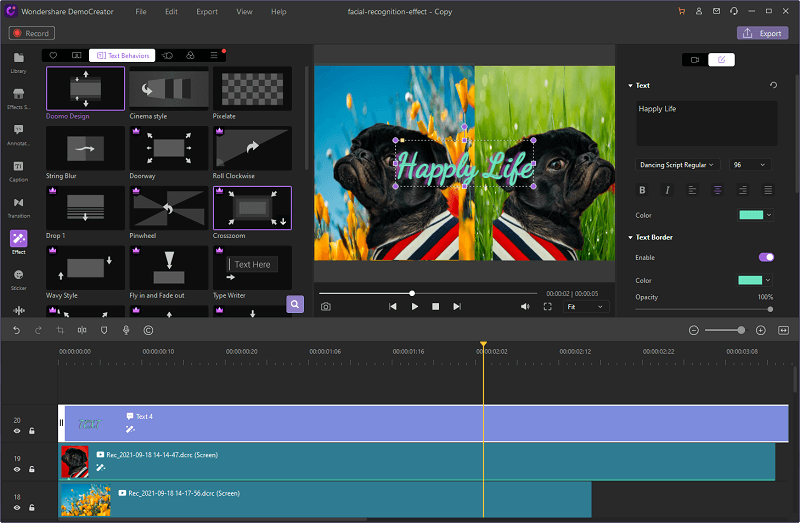
Task: Lock track 19
Action: tap(32, 469)
